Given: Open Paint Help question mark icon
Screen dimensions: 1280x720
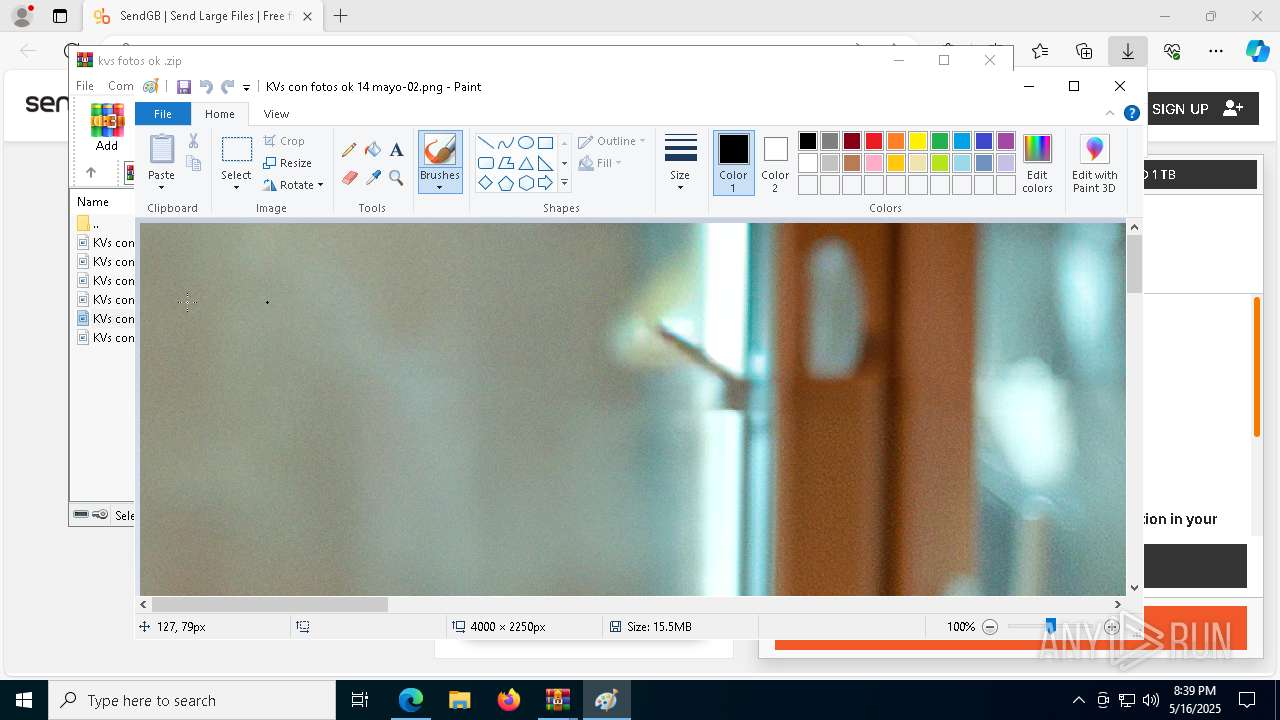Looking at the screenshot, I should click(x=1131, y=113).
